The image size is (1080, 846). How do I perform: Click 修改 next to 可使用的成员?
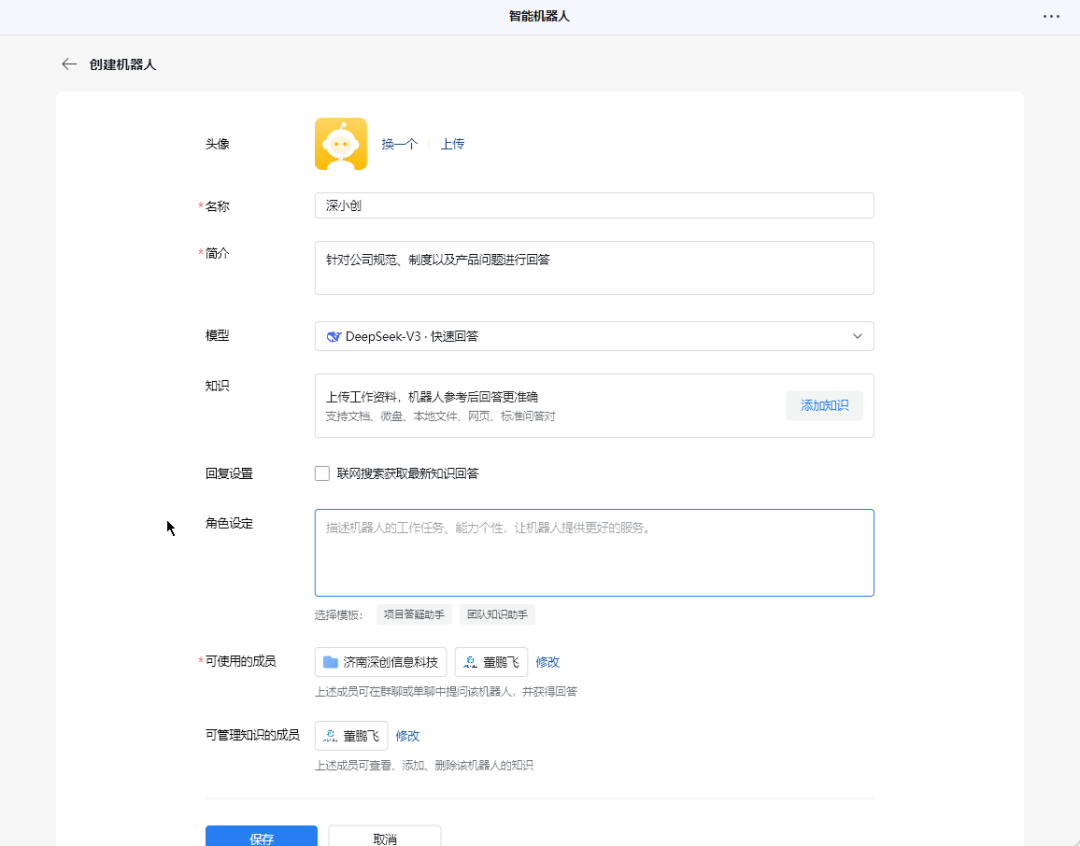547,662
